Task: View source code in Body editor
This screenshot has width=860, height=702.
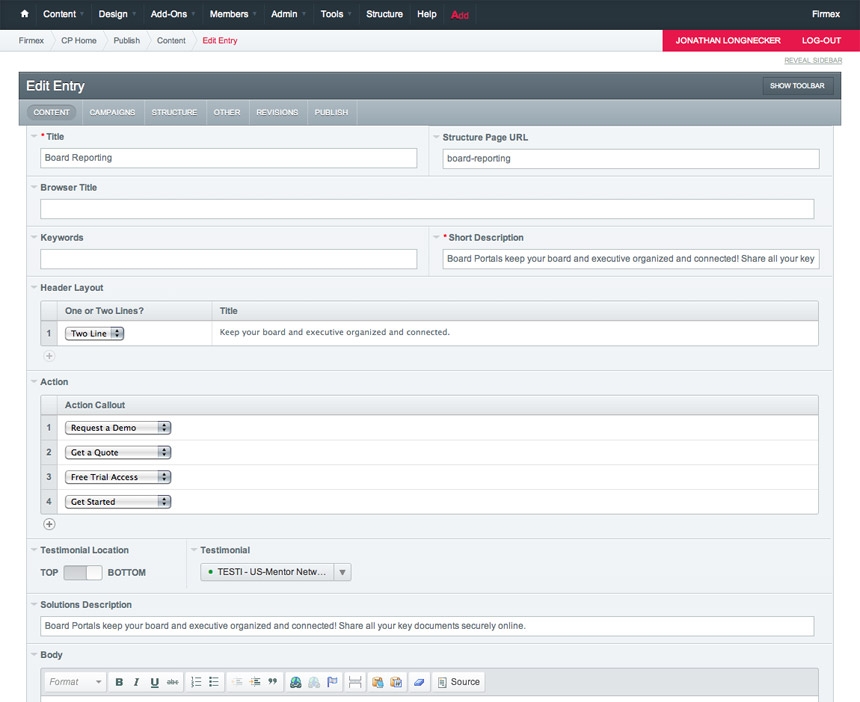Action: 459,682
